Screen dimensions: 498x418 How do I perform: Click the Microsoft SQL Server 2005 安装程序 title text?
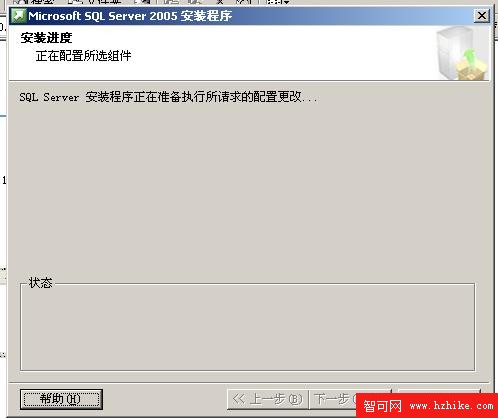coord(130,16)
